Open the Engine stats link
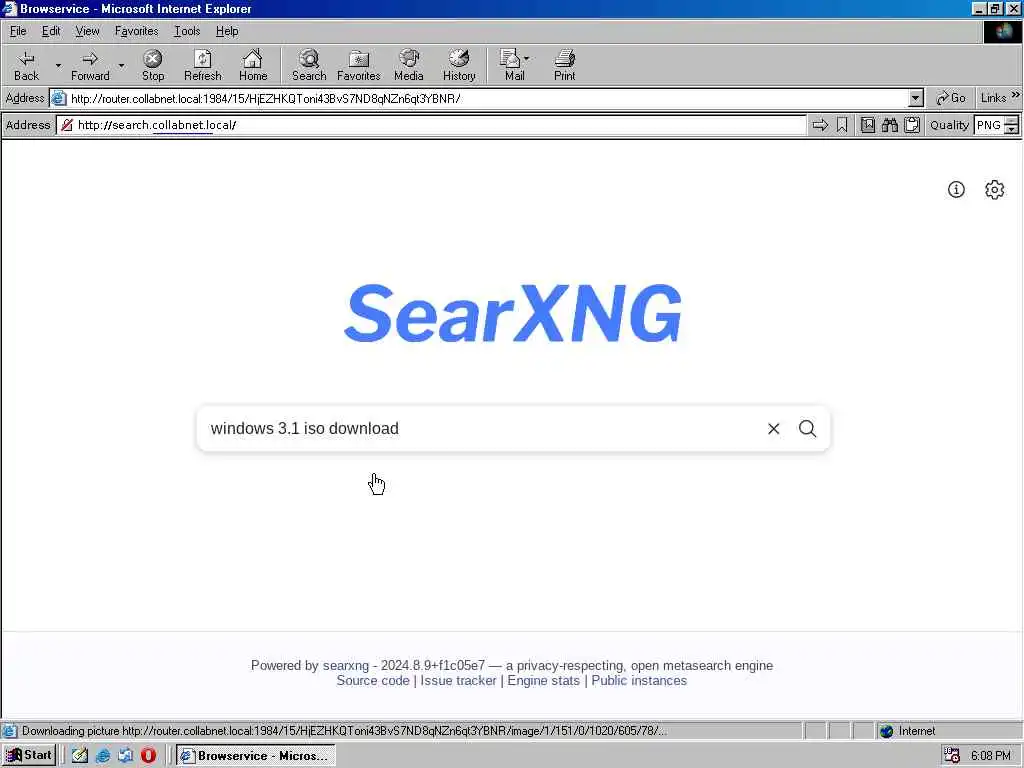This screenshot has width=1024, height=768. pyautogui.click(x=543, y=680)
